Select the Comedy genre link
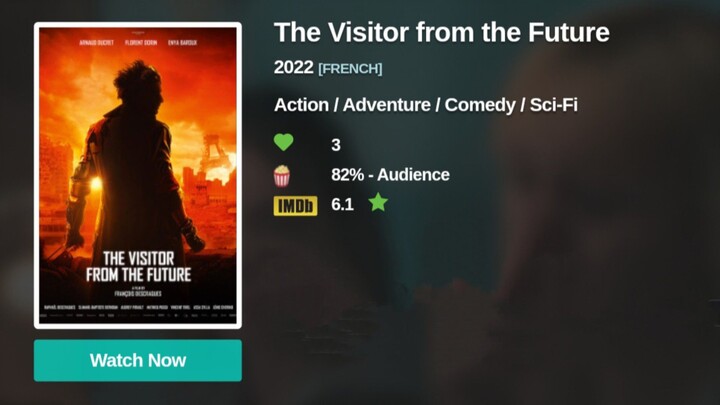The width and height of the screenshot is (720, 405). pos(478,105)
